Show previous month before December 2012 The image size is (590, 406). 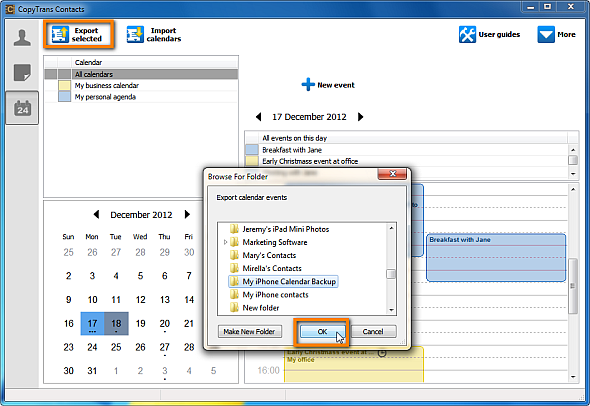point(96,214)
